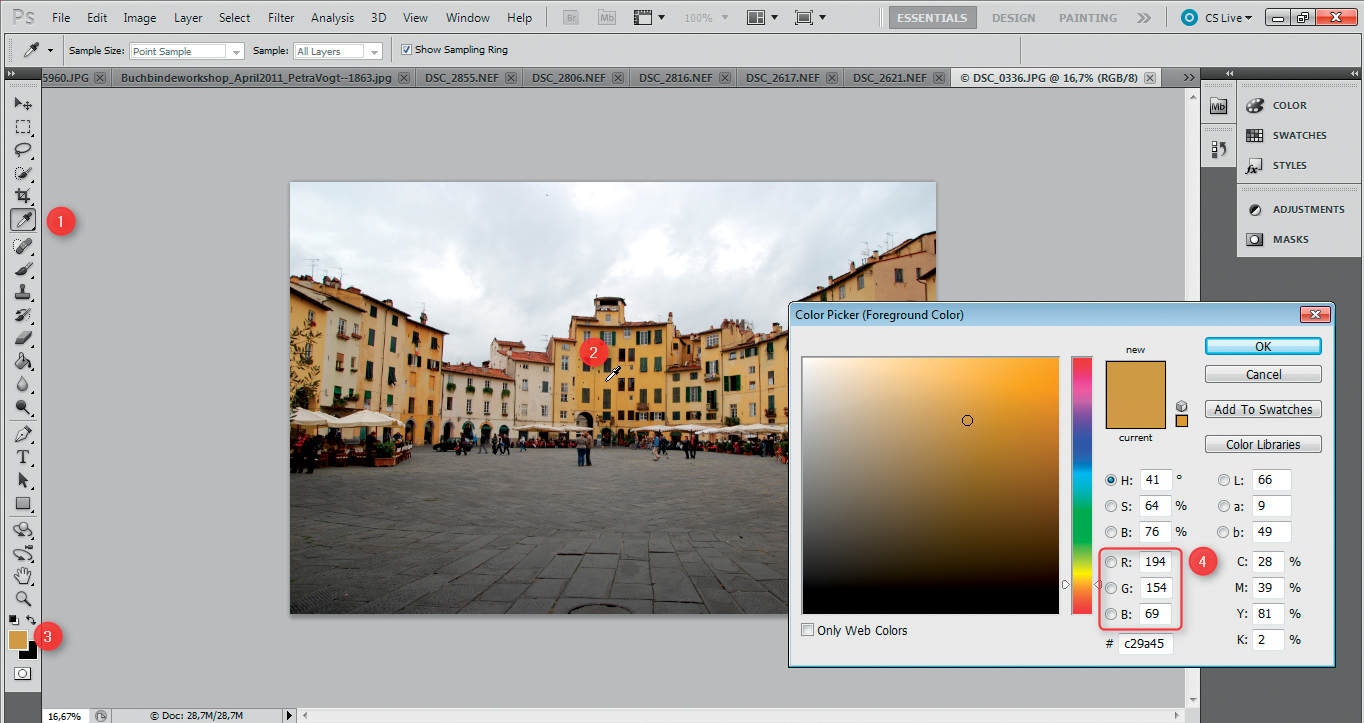Show hidden document tabs chevron
The height and width of the screenshot is (723, 1364).
tap(1188, 77)
